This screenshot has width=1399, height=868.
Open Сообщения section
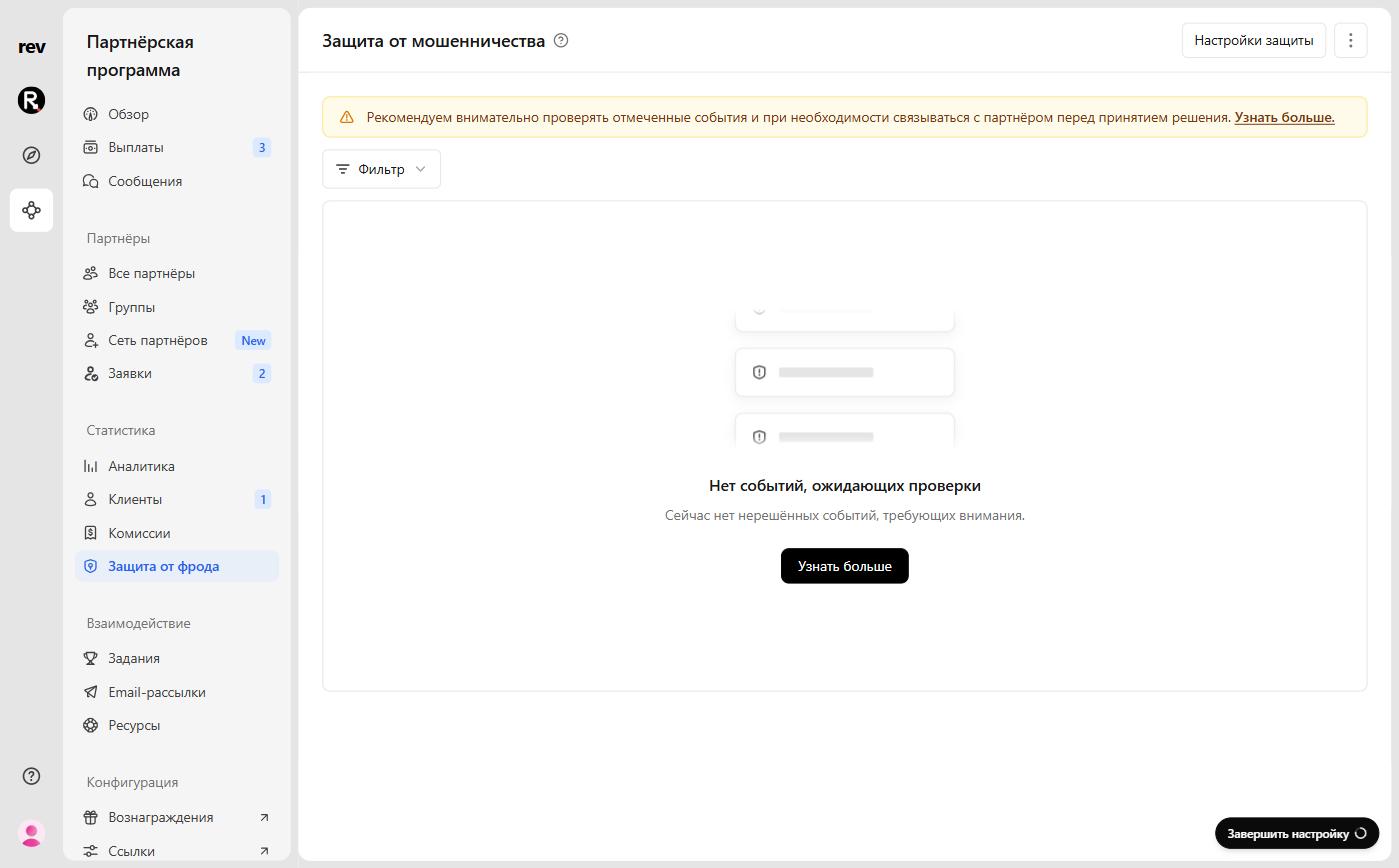tap(177, 181)
